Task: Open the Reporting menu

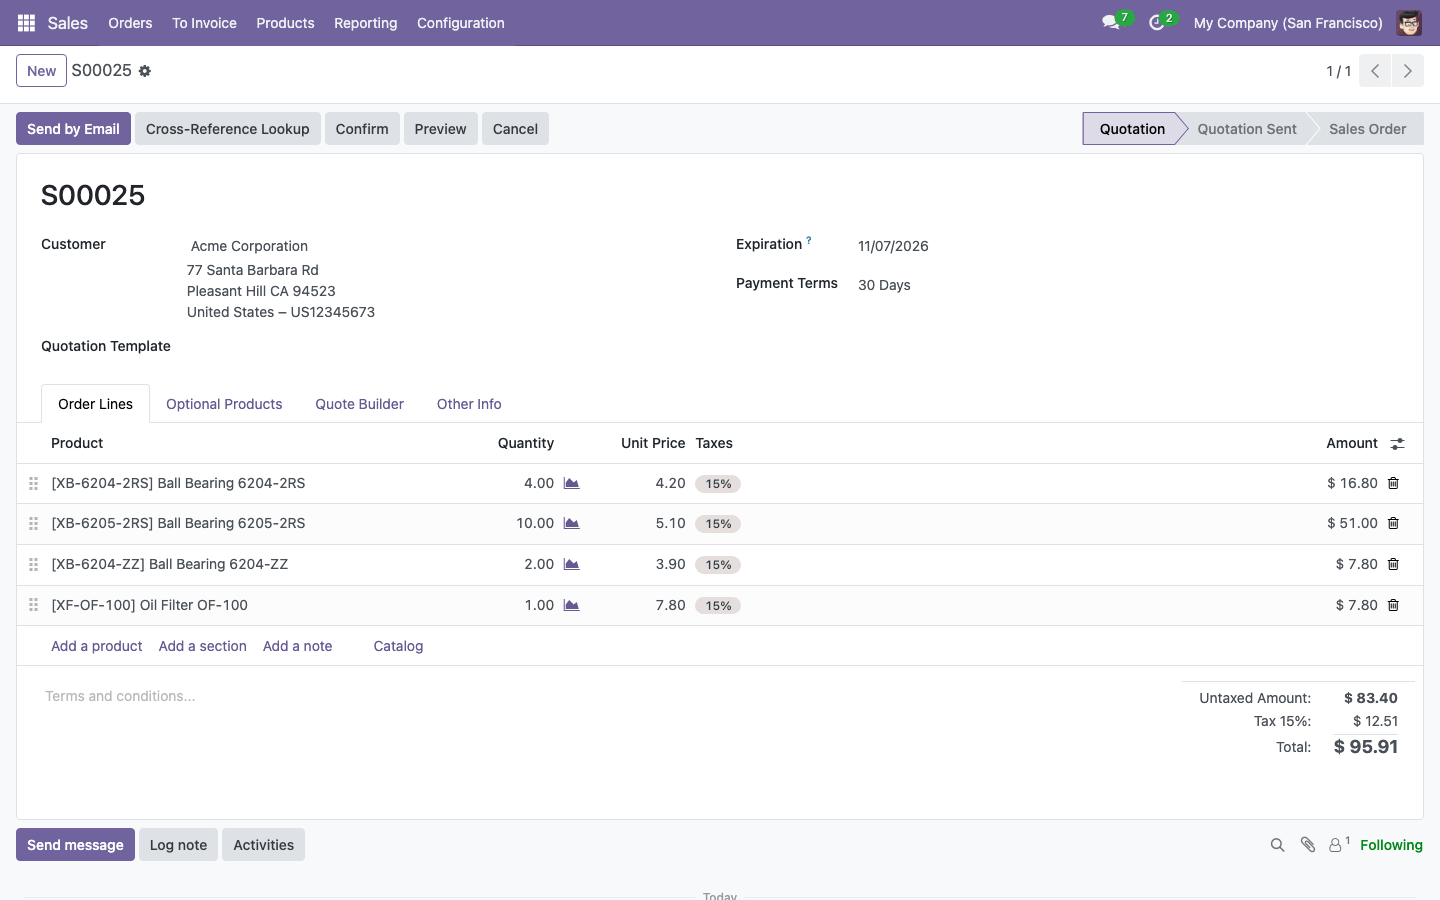Action: tap(365, 23)
